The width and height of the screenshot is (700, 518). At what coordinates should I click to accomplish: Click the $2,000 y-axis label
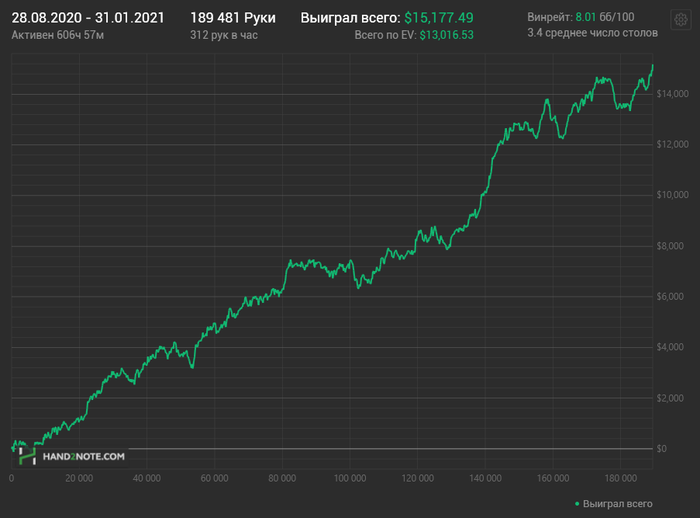[670, 398]
